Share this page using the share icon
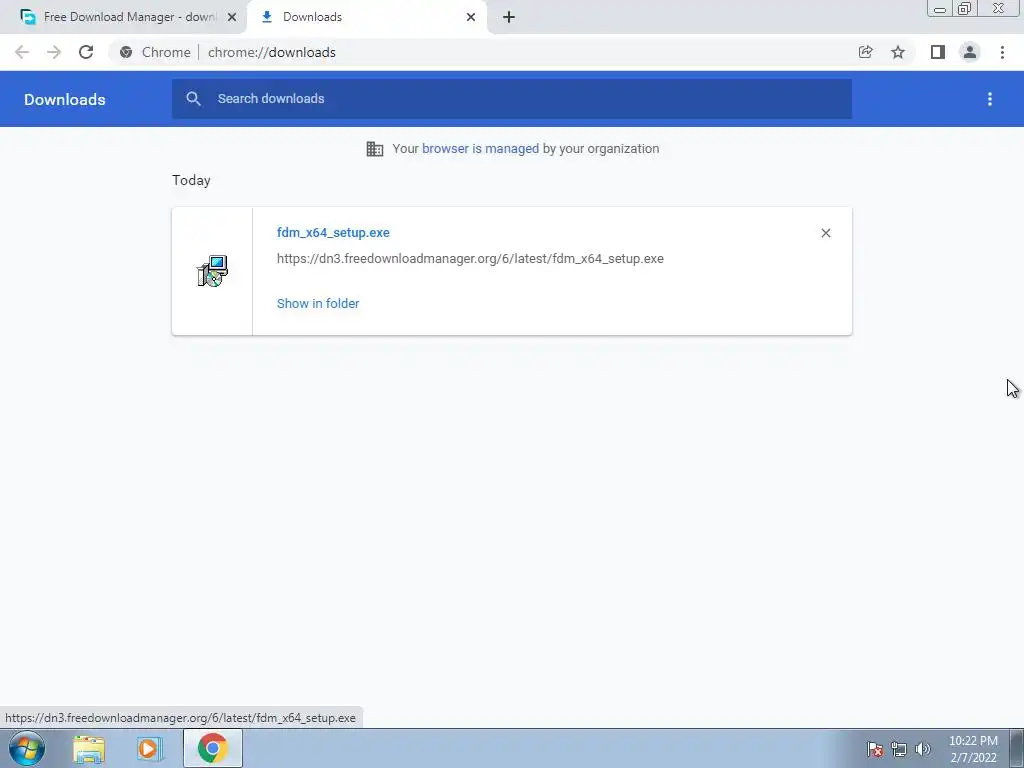1024x768 pixels. tap(865, 52)
